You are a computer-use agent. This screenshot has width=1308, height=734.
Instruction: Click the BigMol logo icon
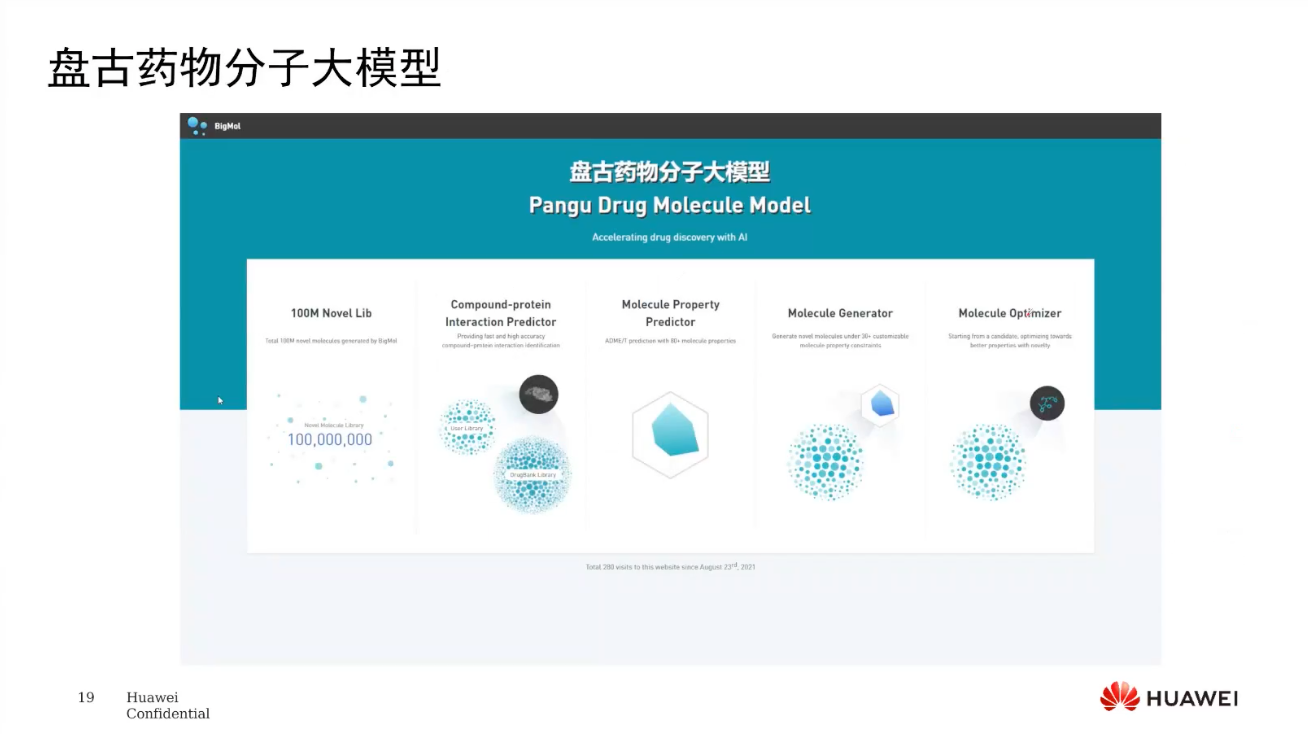pyautogui.click(x=197, y=125)
